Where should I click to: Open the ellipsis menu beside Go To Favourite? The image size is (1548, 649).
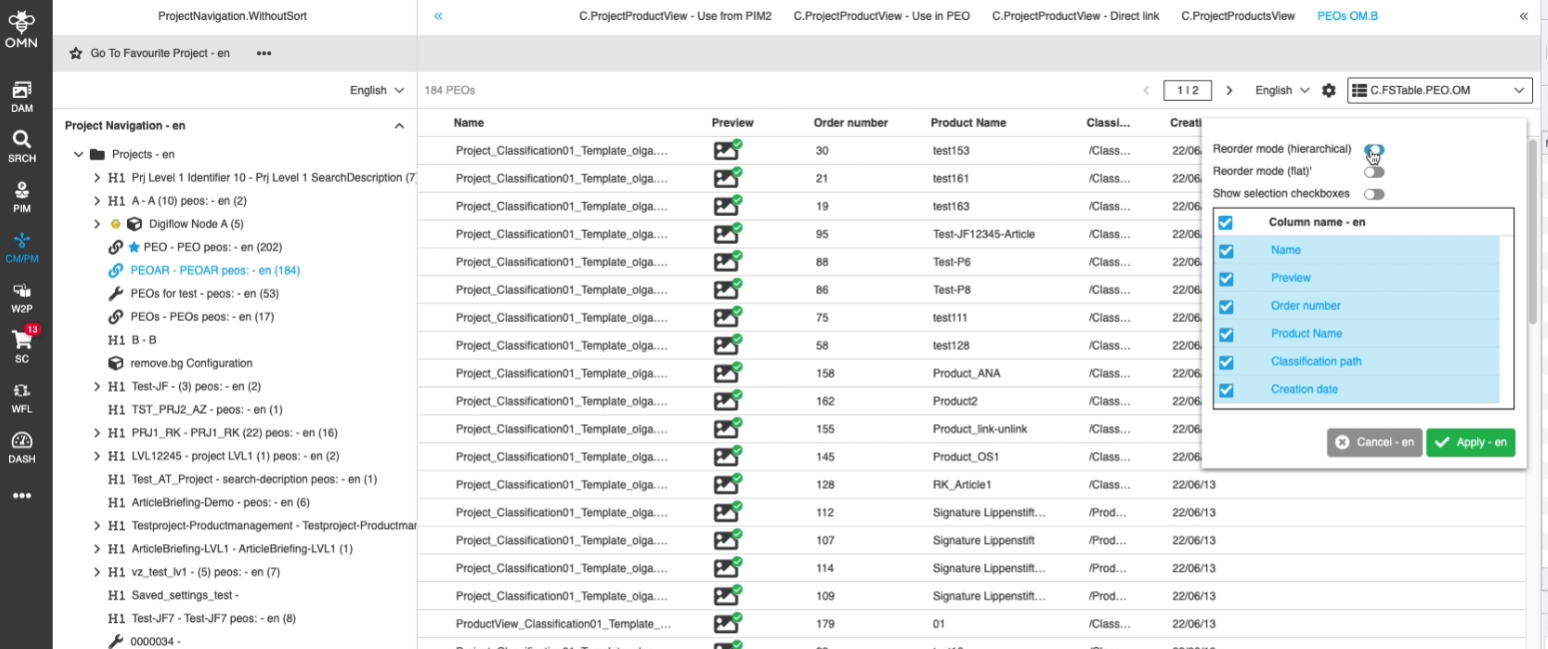pos(264,53)
